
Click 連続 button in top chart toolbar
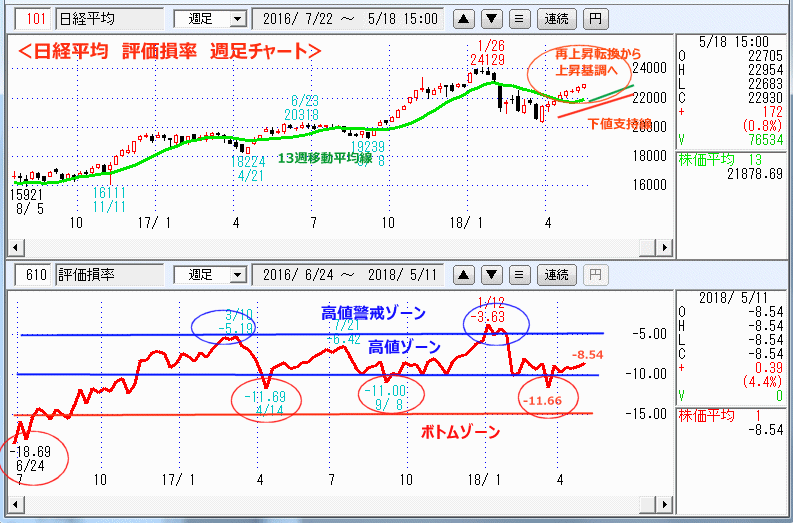(554, 18)
